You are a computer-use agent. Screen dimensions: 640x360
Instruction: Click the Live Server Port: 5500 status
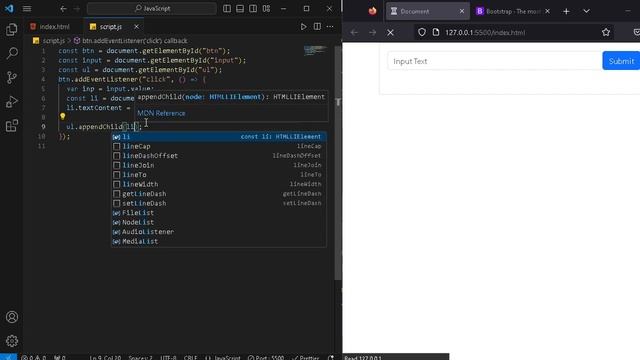(266, 357)
